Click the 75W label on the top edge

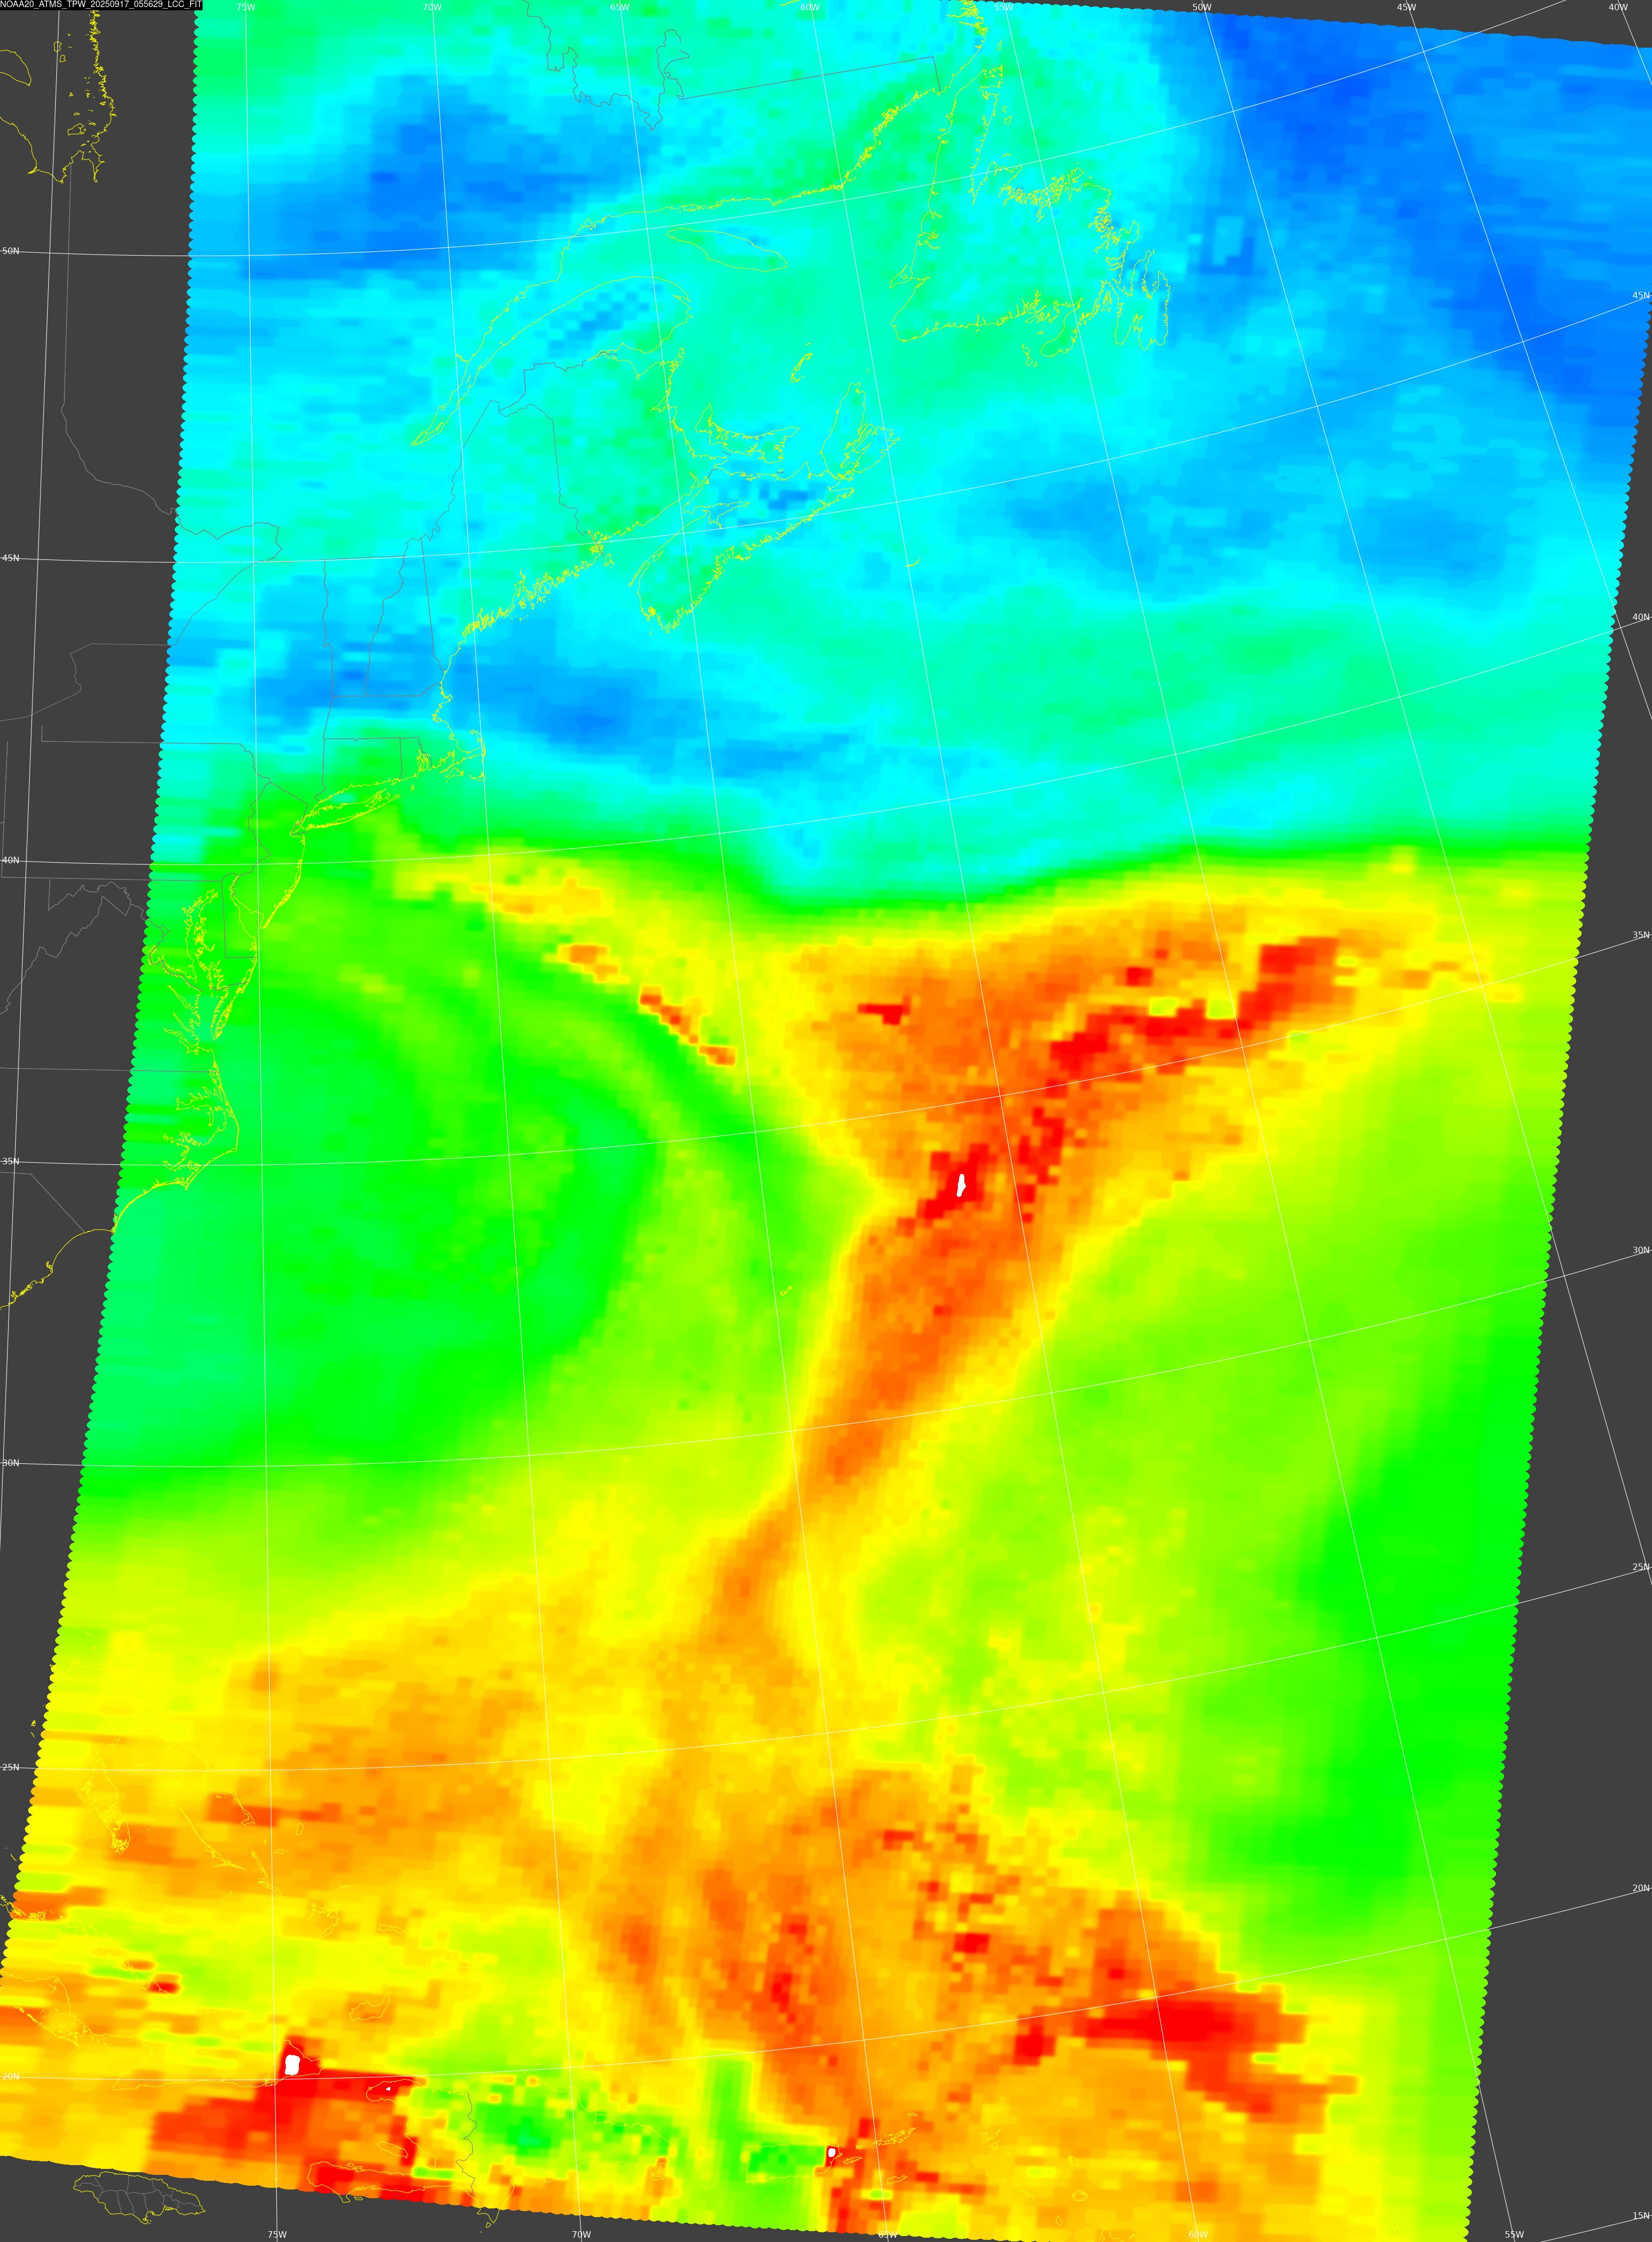point(245,7)
